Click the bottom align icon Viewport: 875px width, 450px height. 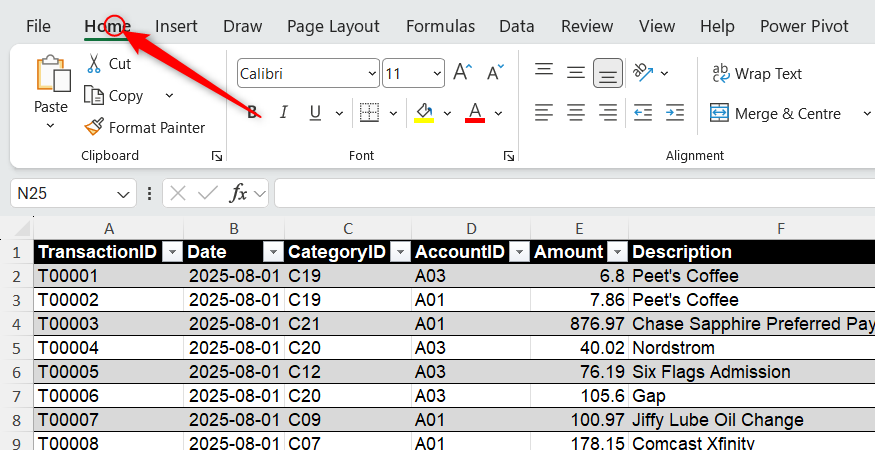[x=608, y=73]
